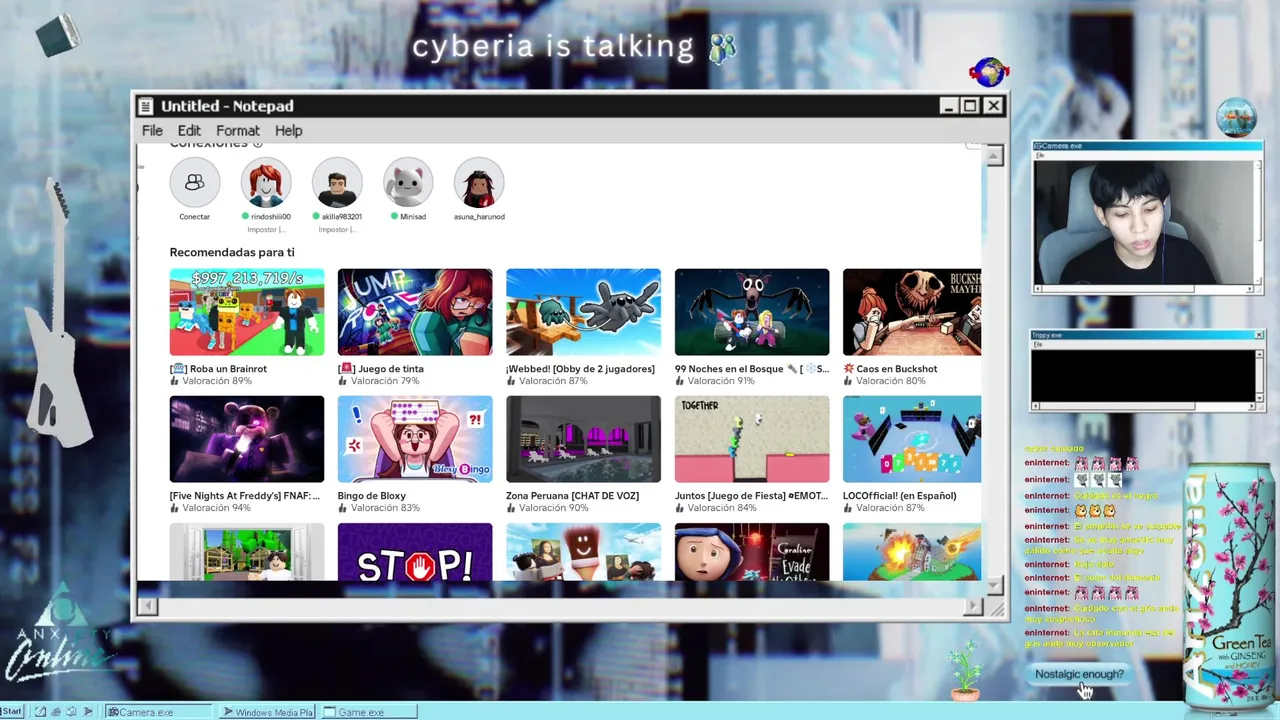Open 99 Noches en el Bosque thumbnail
Screen dimensions: 1280x720
752,312
